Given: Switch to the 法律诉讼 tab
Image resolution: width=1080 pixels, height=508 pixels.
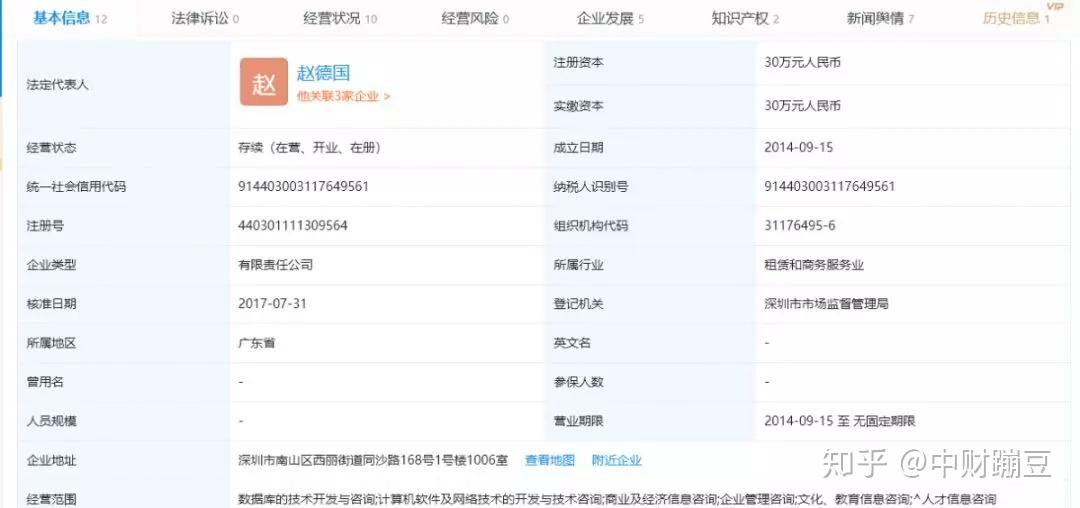Looking at the screenshot, I should point(205,19).
